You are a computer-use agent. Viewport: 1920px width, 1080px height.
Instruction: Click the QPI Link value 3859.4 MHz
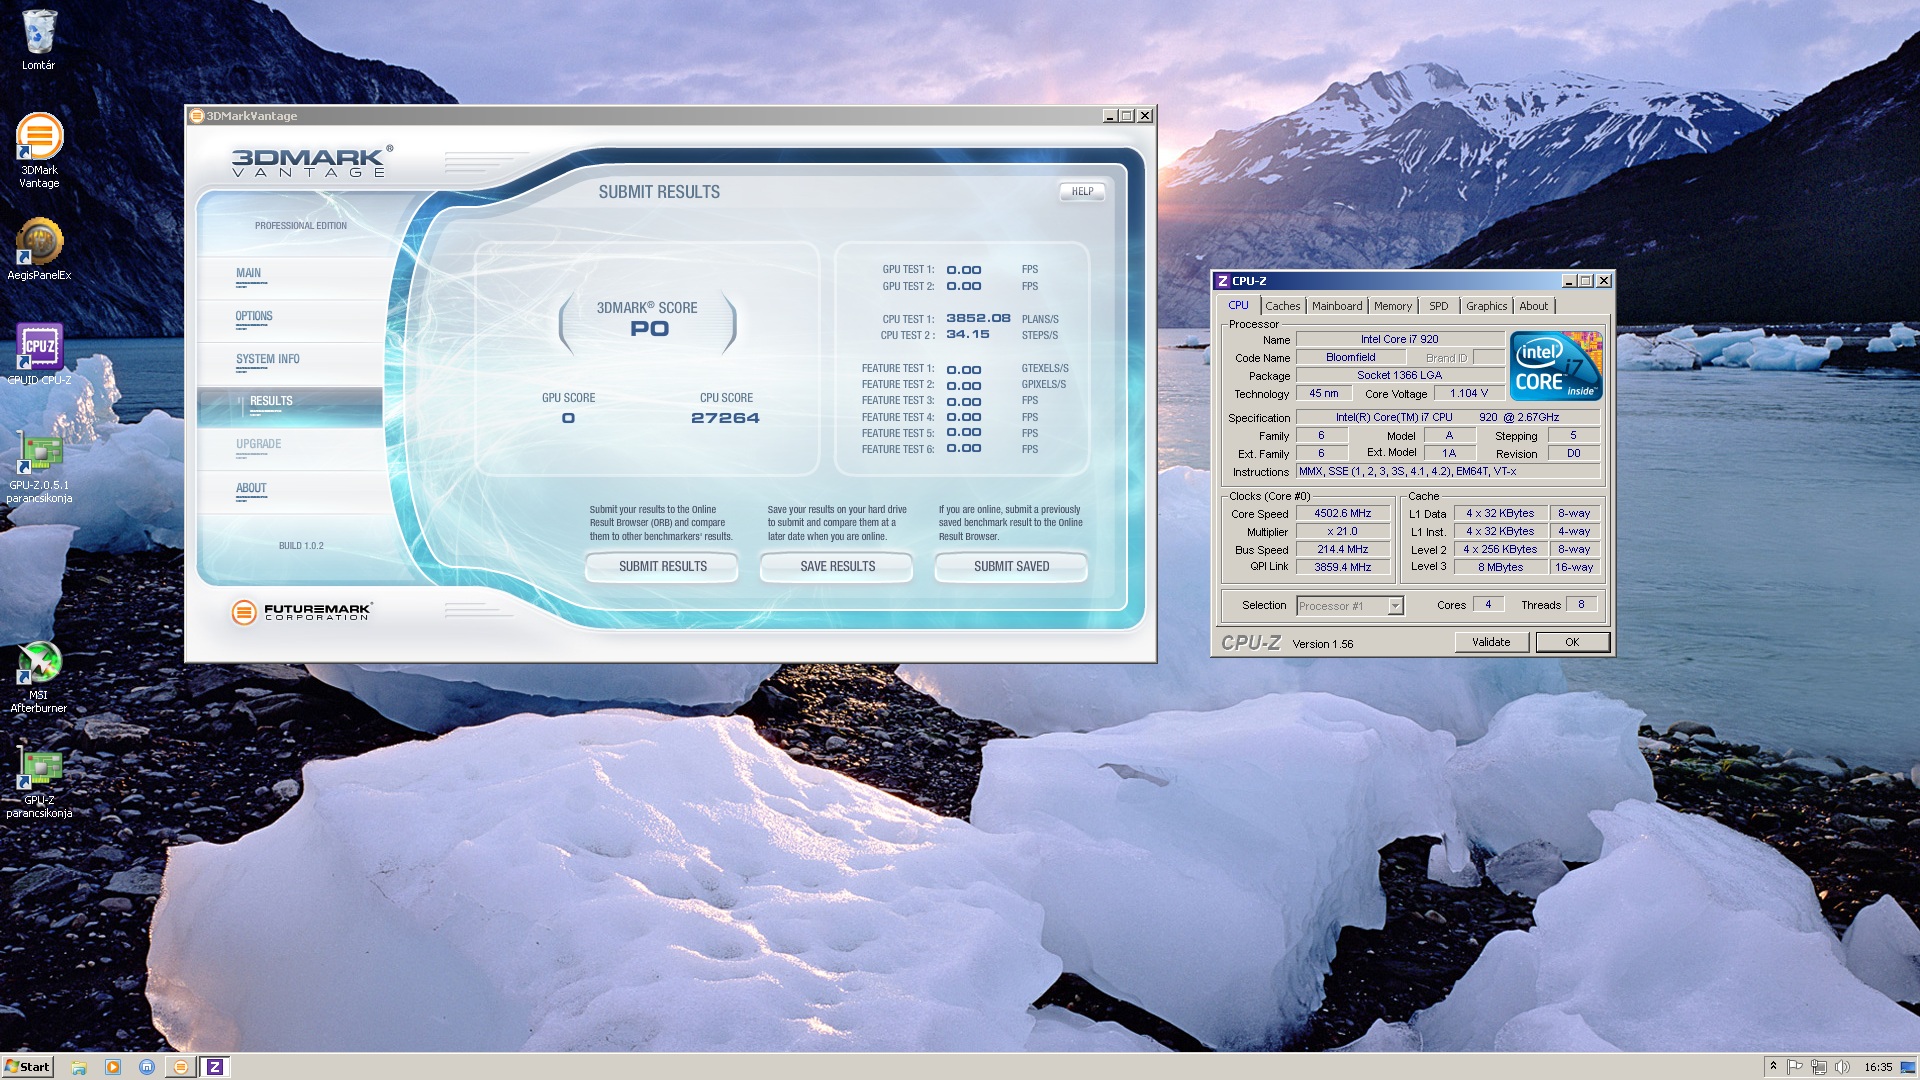click(1342, 568)
